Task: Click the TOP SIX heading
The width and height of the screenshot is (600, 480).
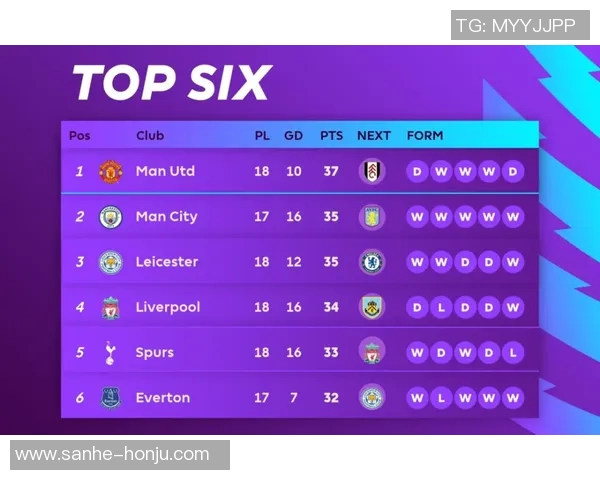Action: tap(172, 82)
